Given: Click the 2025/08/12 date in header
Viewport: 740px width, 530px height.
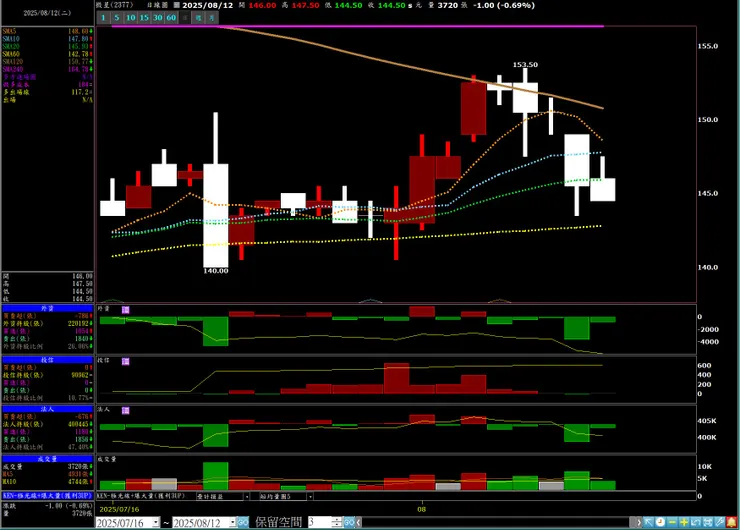Looking at the screenshot, I should point(208,5).
